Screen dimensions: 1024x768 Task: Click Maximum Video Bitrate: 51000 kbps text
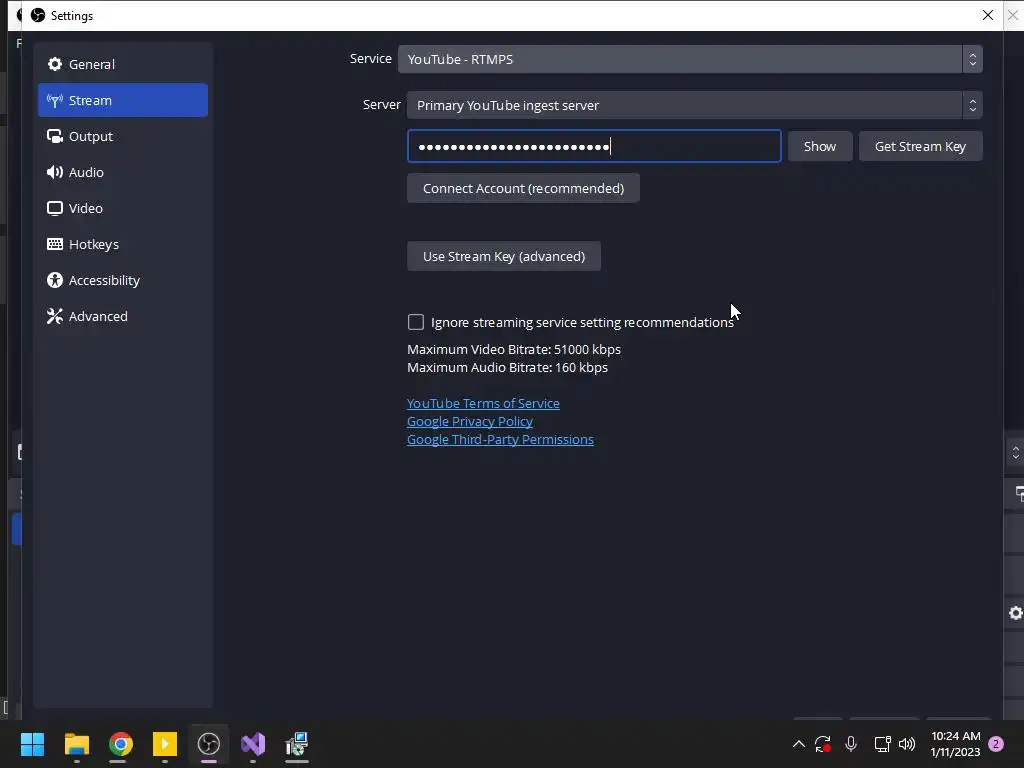[x=514, y=349]
